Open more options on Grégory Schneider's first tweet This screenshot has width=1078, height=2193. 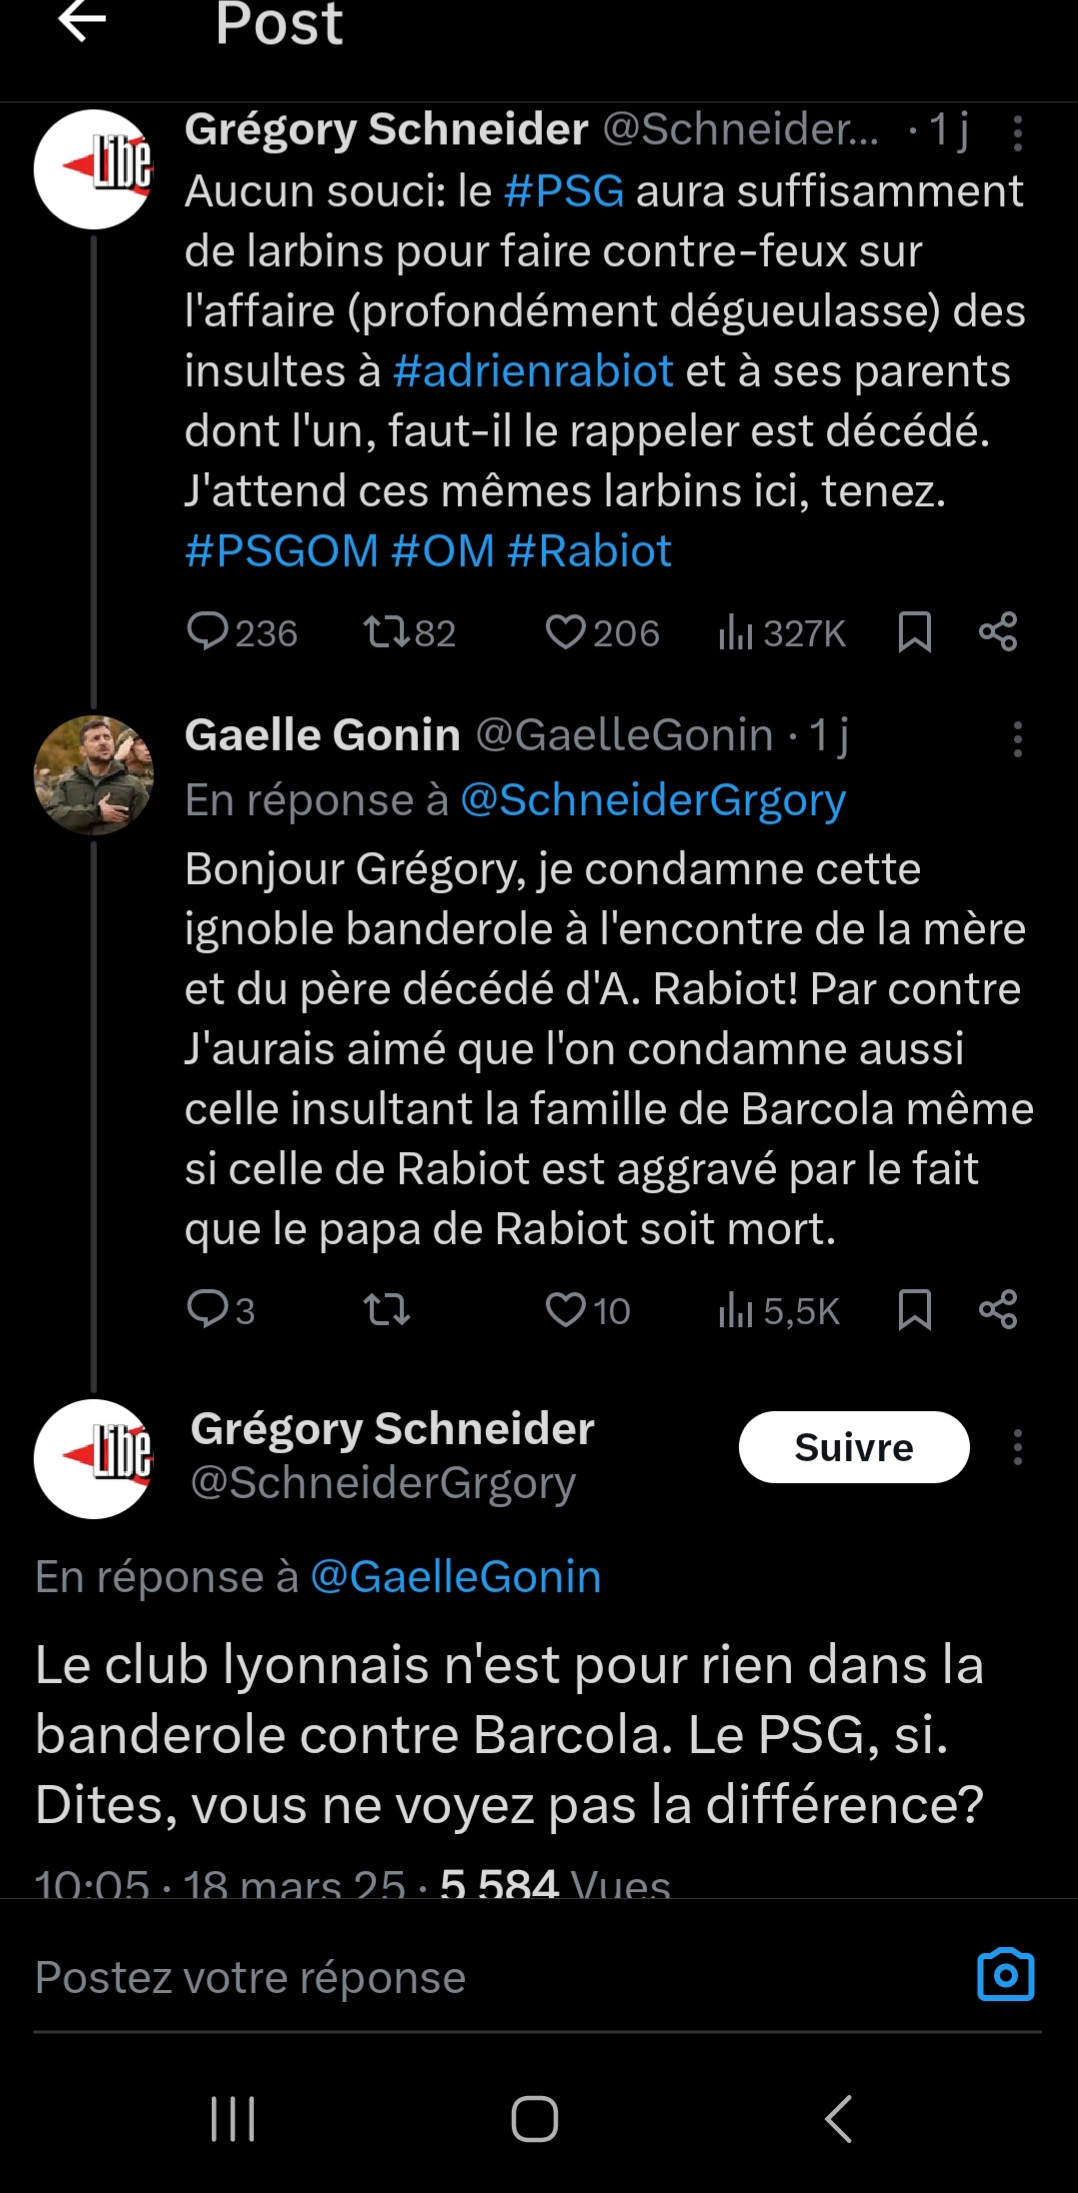(x=1017, y=133)
